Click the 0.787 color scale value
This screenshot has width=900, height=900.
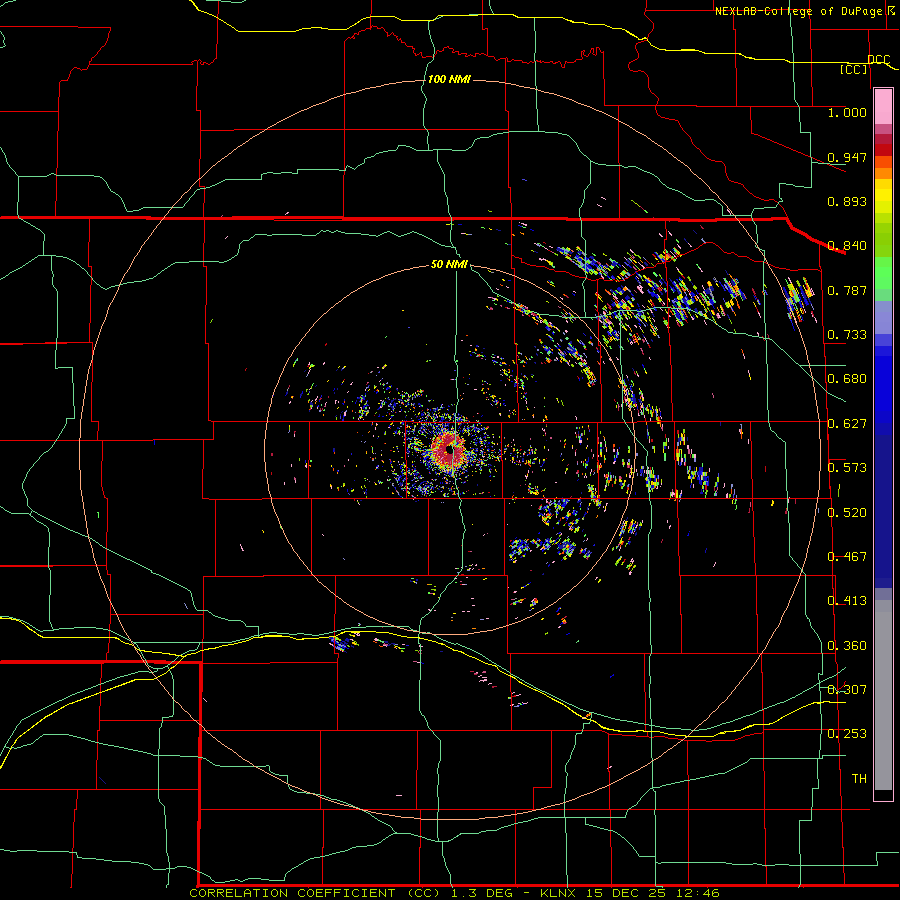pos(847,290)
